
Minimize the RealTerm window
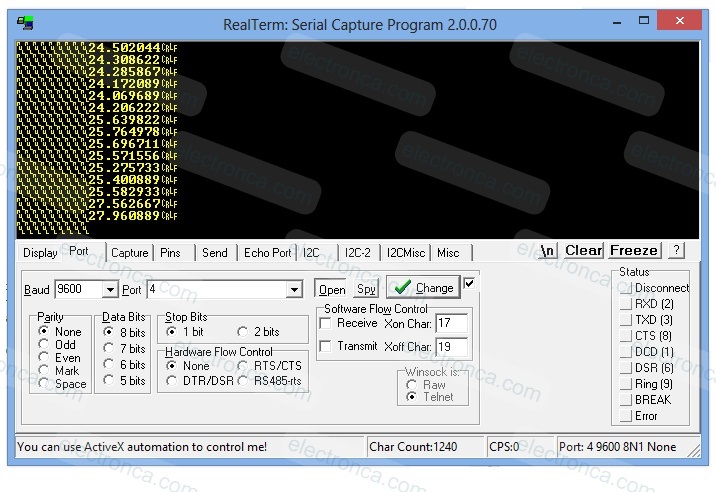coord(617,21)
